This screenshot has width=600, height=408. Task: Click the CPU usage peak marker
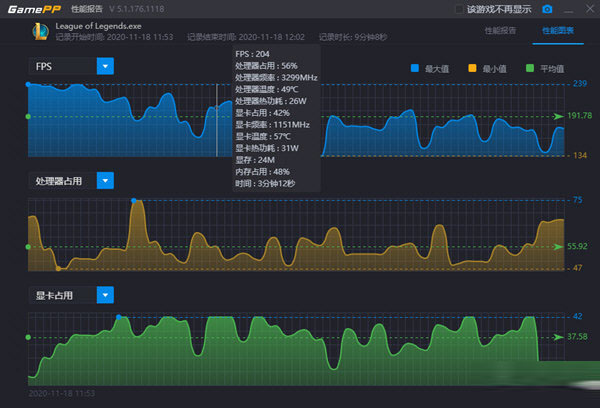coord(134,200)
